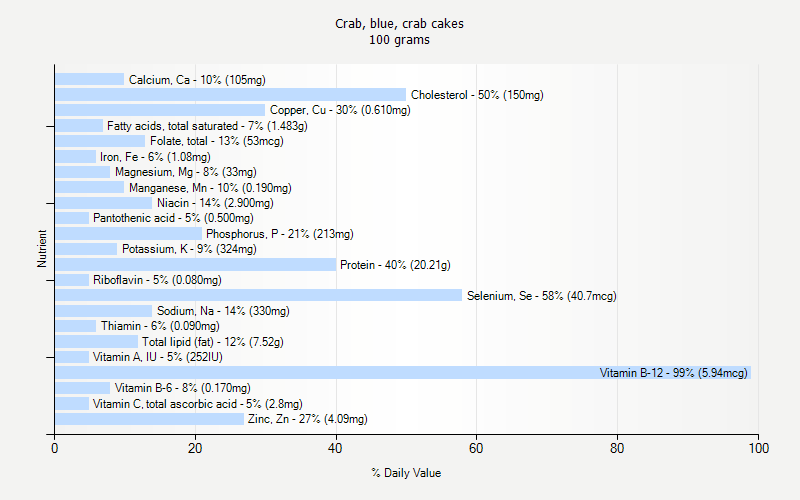Select Magnesium, Mg - 8% (33mg) label
800x500 pixels.
pos(186,172)
